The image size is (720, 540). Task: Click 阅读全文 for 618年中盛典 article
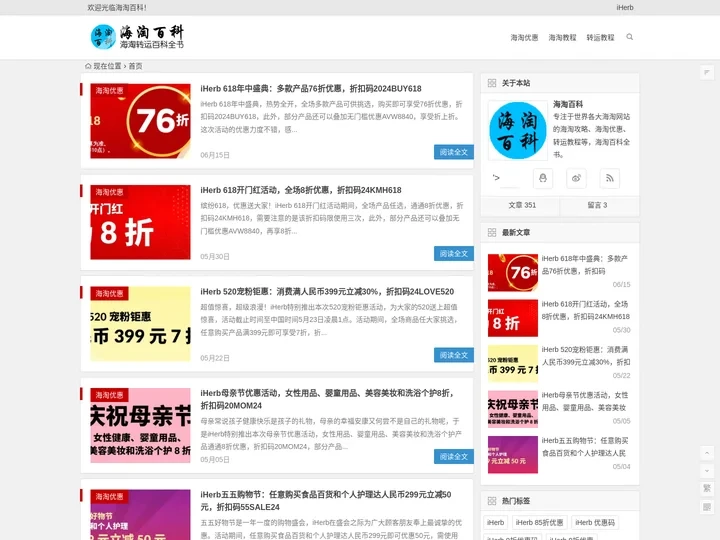point(454,152)
